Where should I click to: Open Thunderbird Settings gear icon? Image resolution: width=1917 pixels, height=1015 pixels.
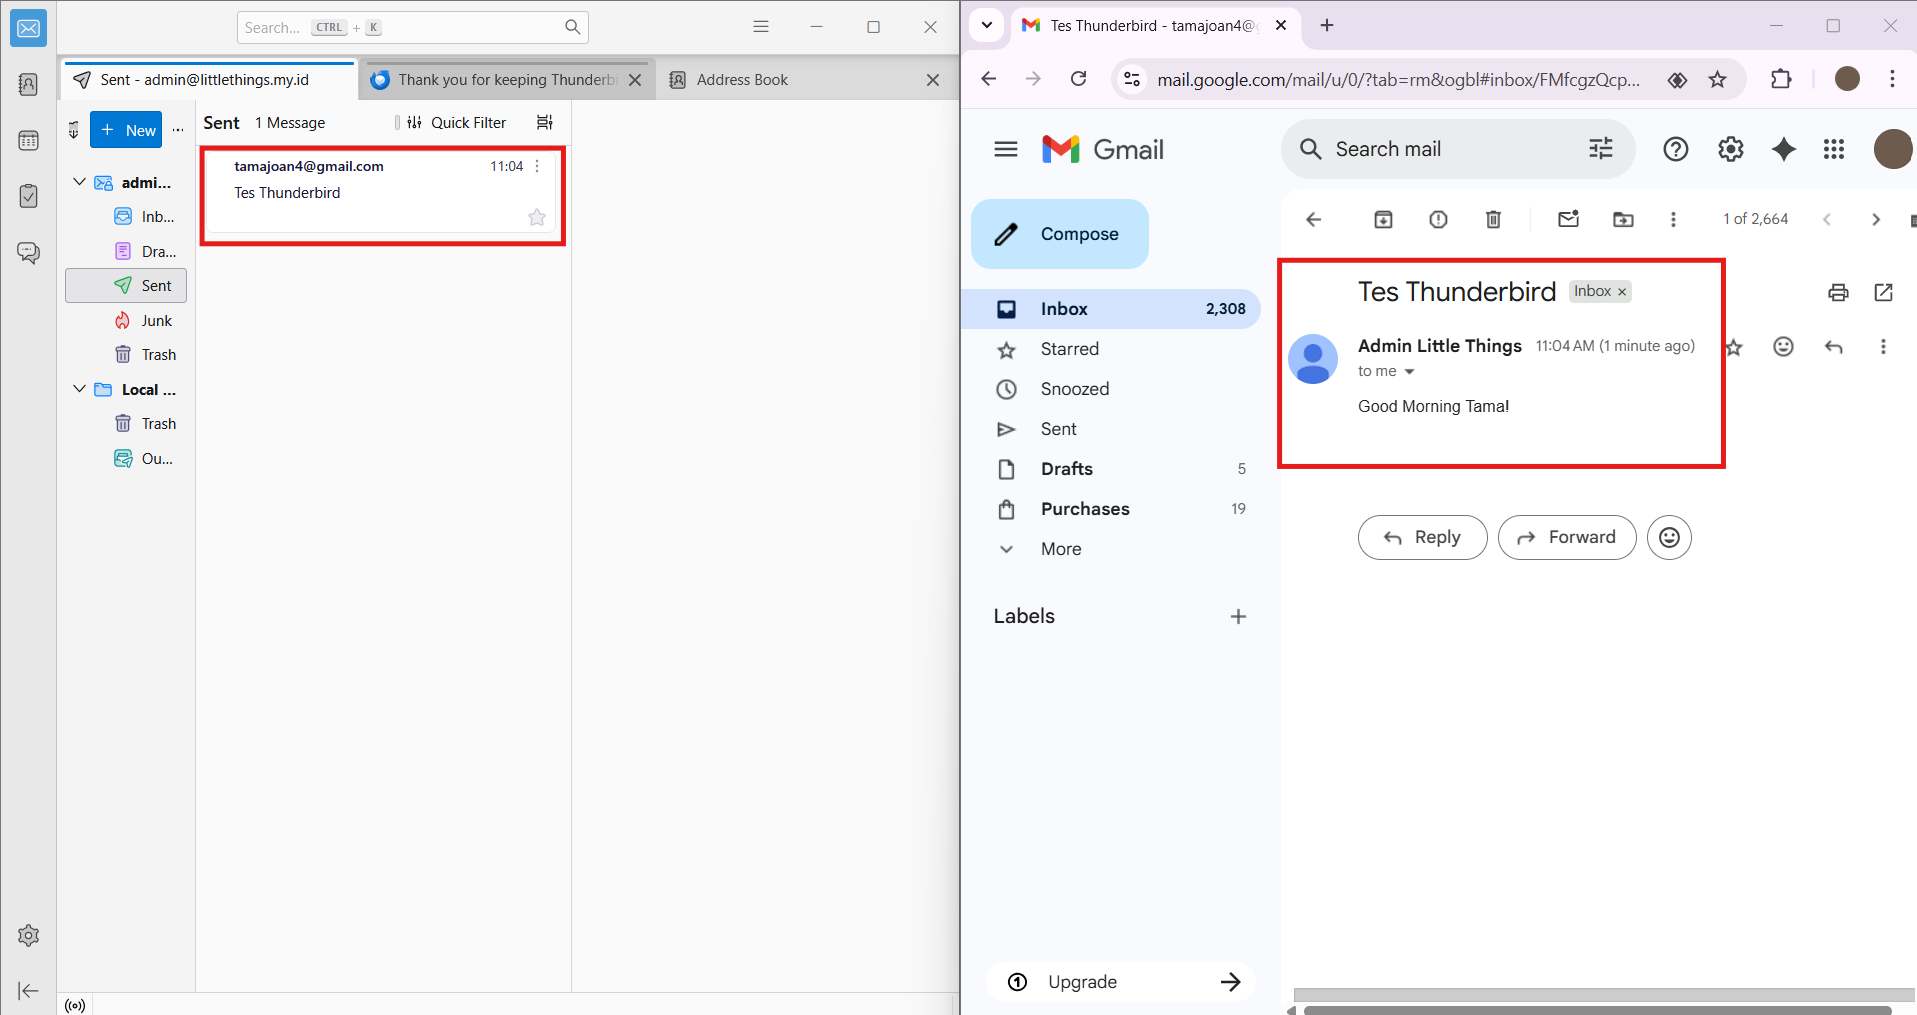pyautogui.click(x=28, y=935)
